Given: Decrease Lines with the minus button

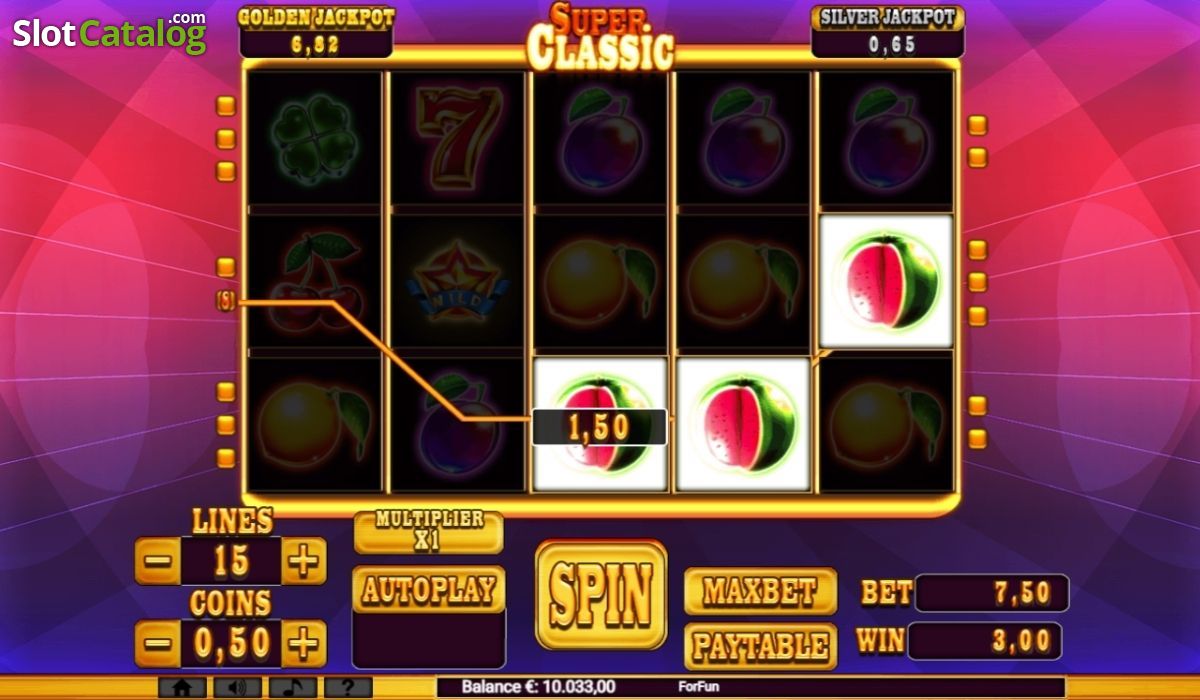Looking at the screenshot, I should [x=158, y=561].
